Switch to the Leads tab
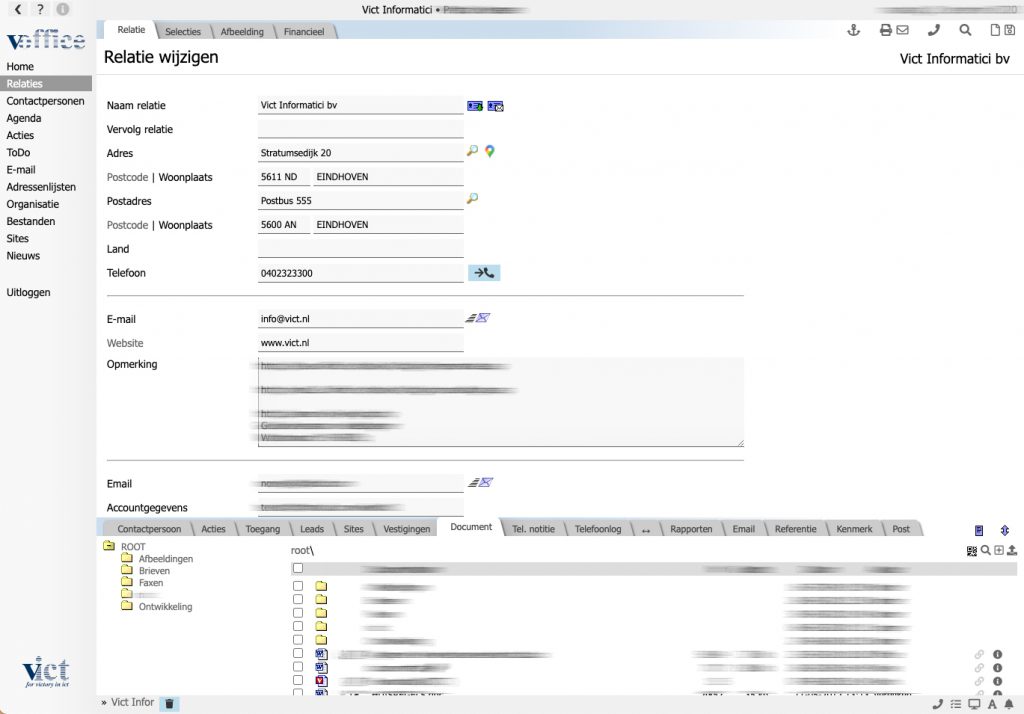 (x=312, y=529)
